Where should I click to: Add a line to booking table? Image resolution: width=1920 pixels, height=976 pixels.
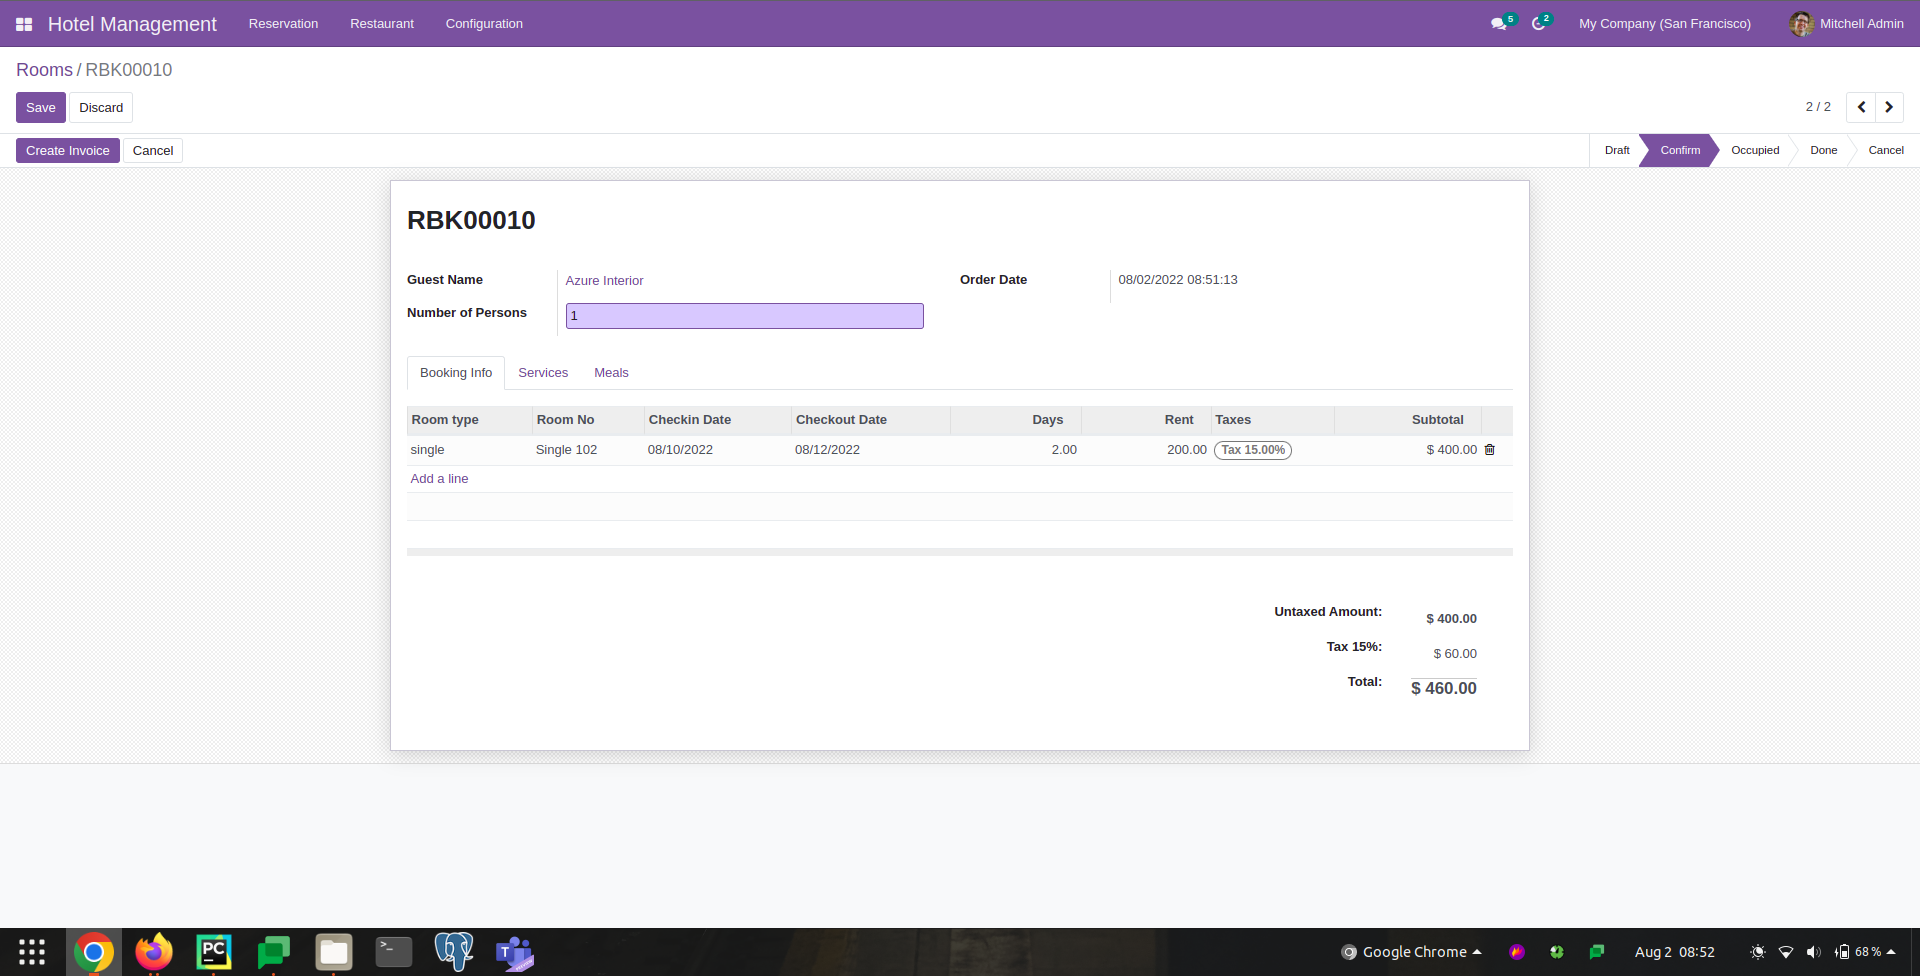pyautogui.click(x=439, y=479)
